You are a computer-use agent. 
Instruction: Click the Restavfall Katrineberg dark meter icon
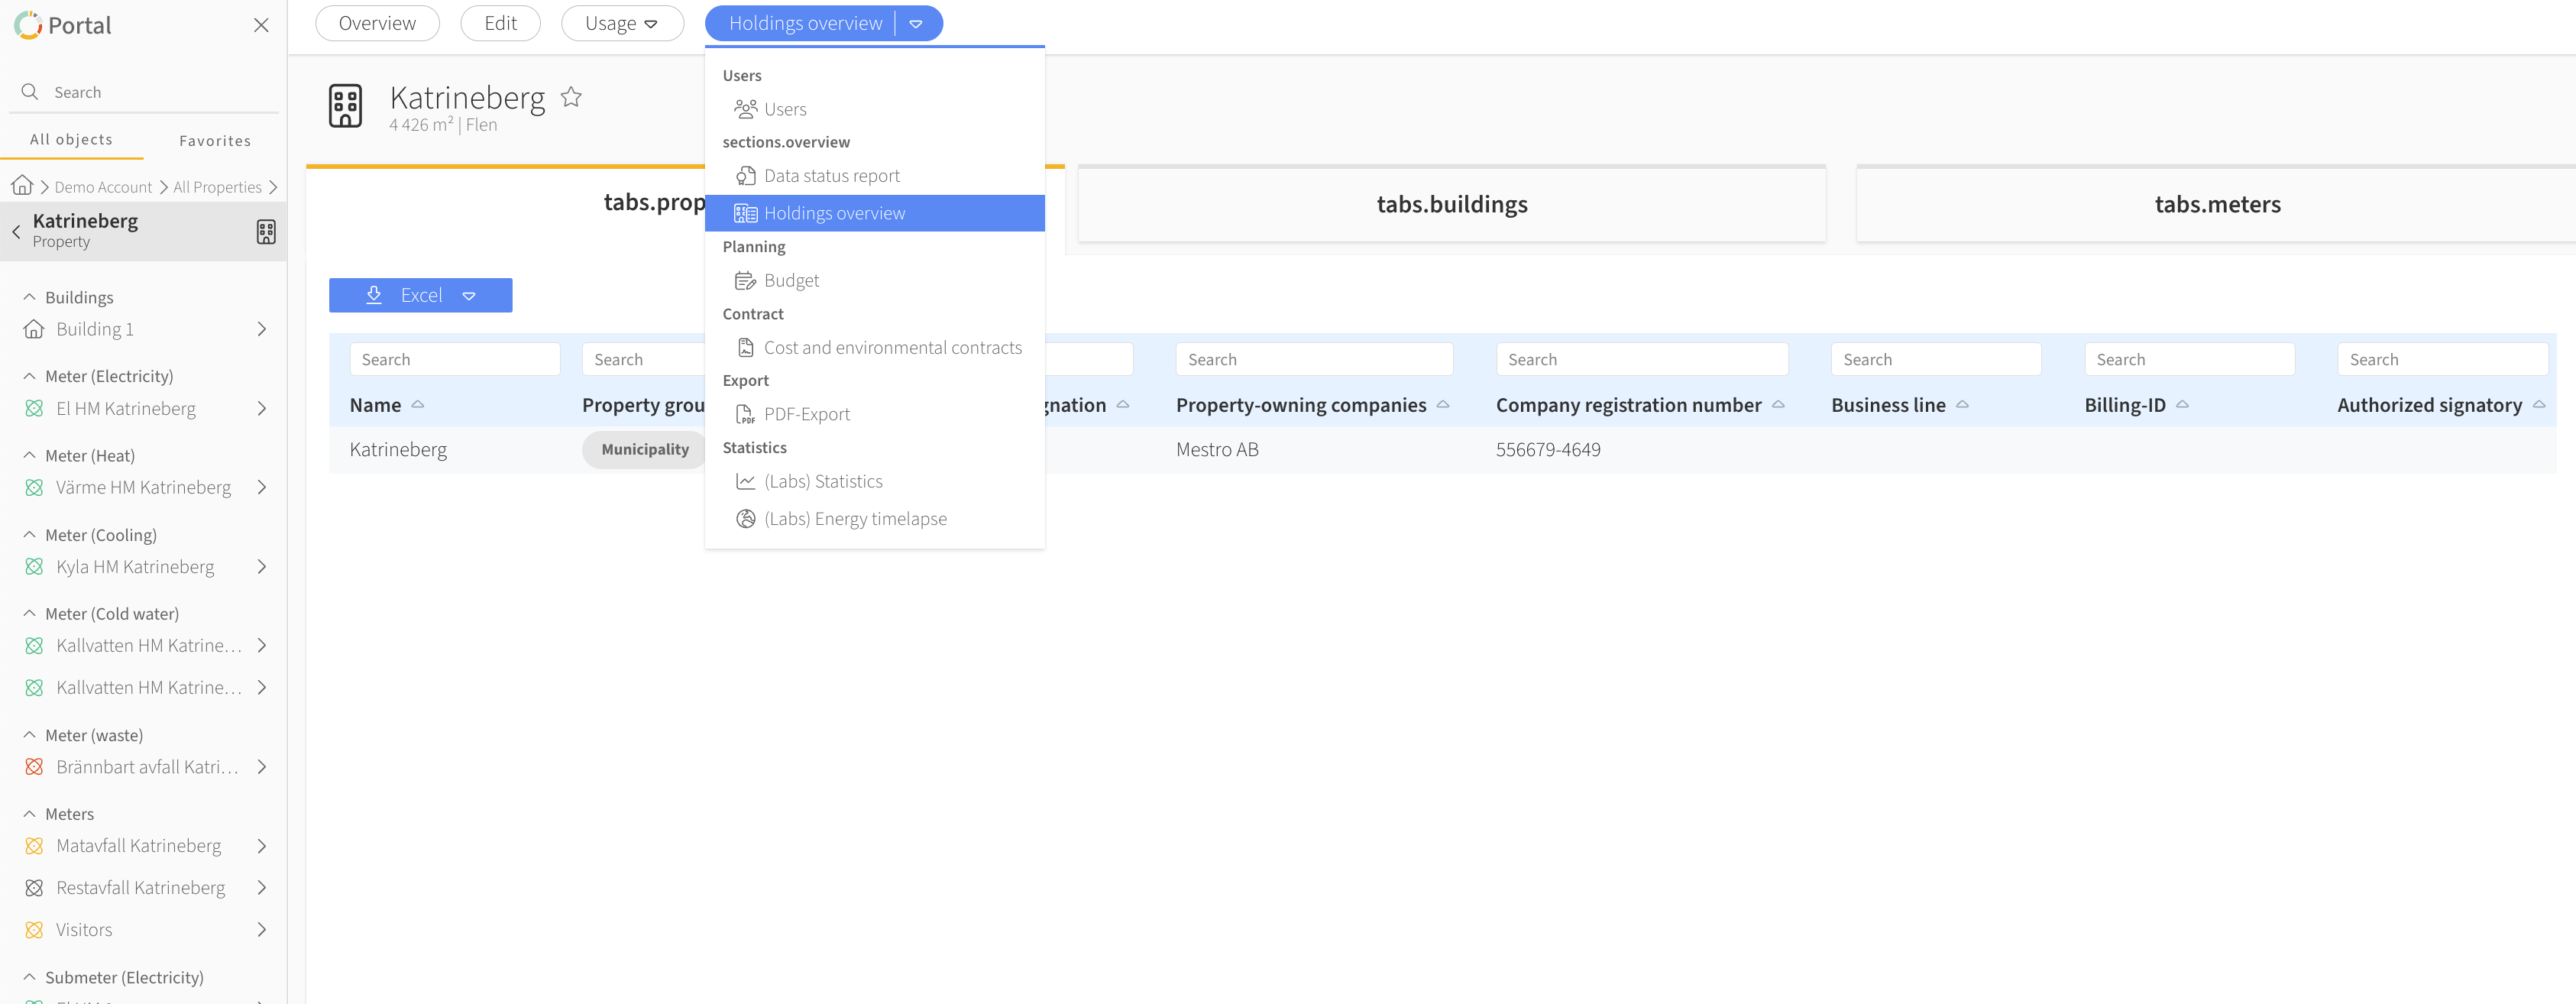[x=34, y=887]
